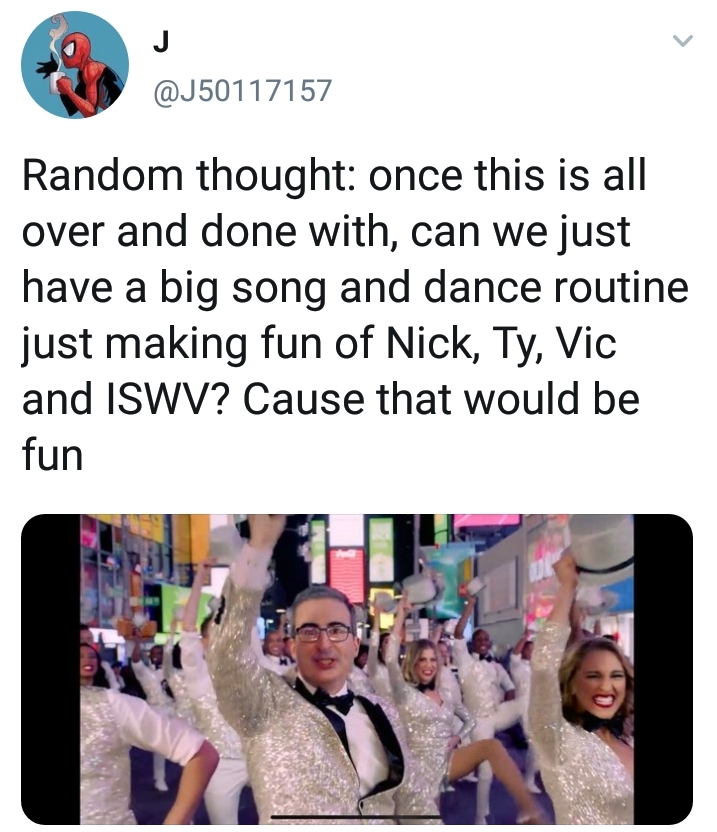717x832 pixels.
Task: Click the right black letterbox bar
Action: [x=663, y=669]
